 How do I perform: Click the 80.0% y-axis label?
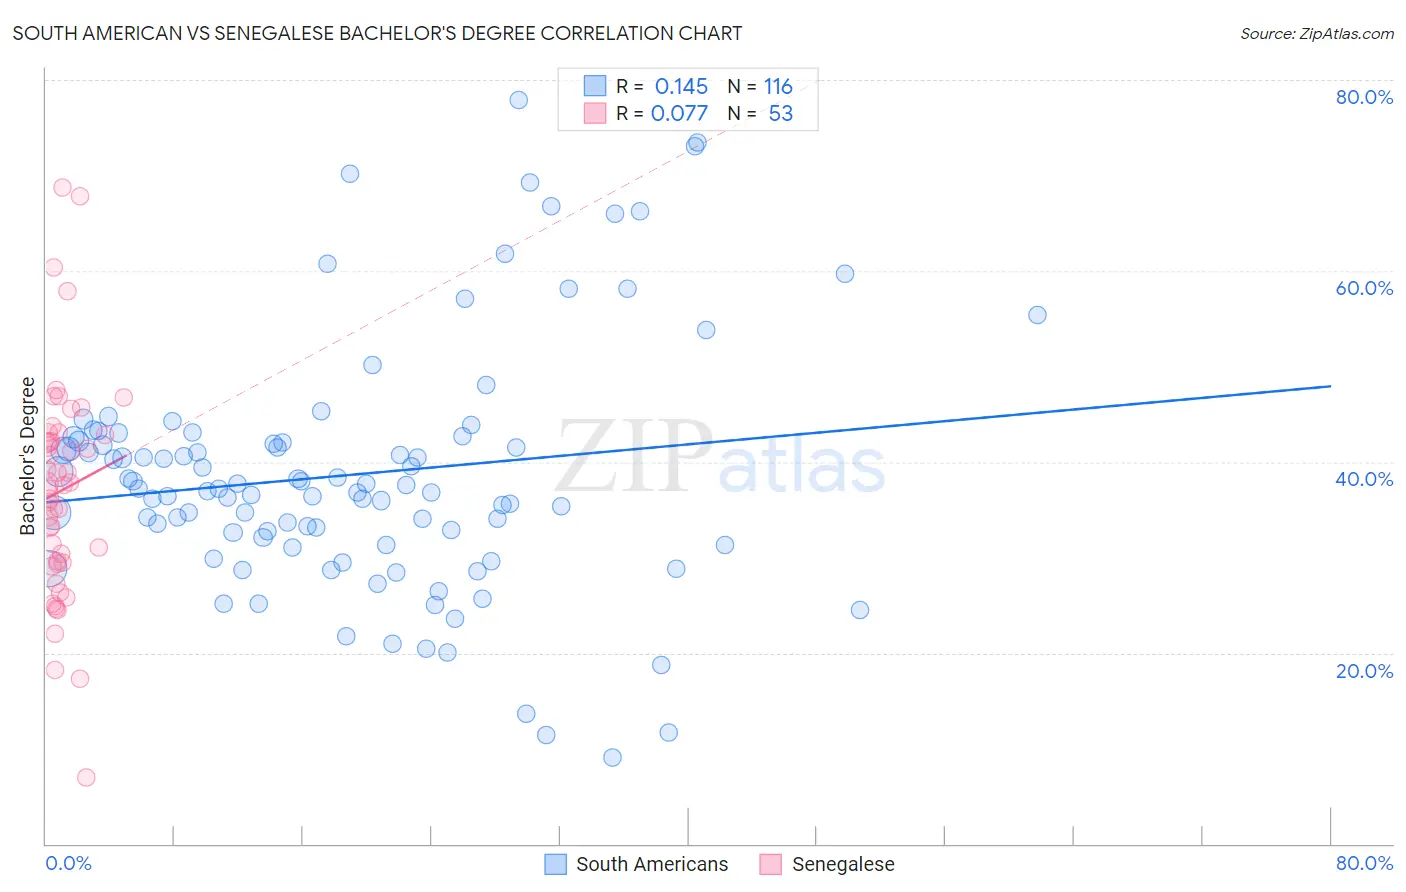coord(1364,97)
